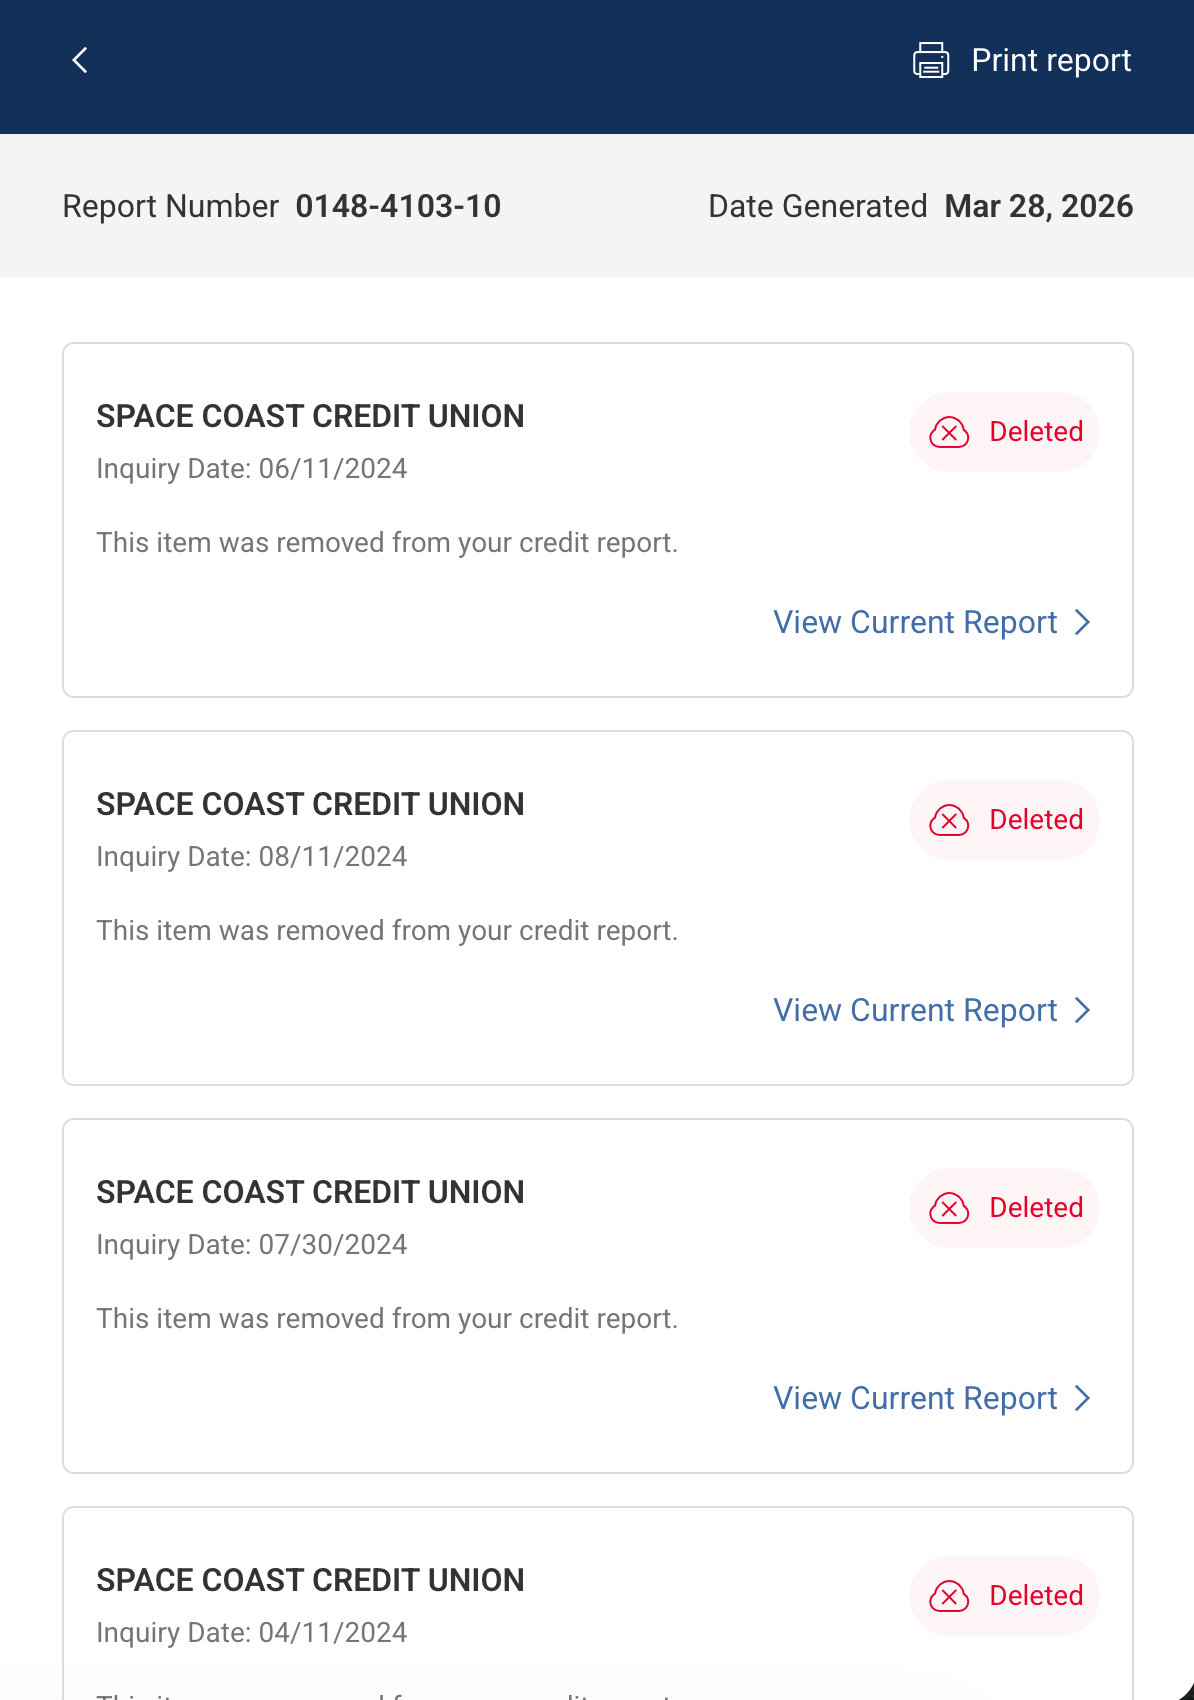Open View Current Report for the 07/30/2024 inquiry
This screenshot has height=1700, width=1194.
coord(913,1398)
